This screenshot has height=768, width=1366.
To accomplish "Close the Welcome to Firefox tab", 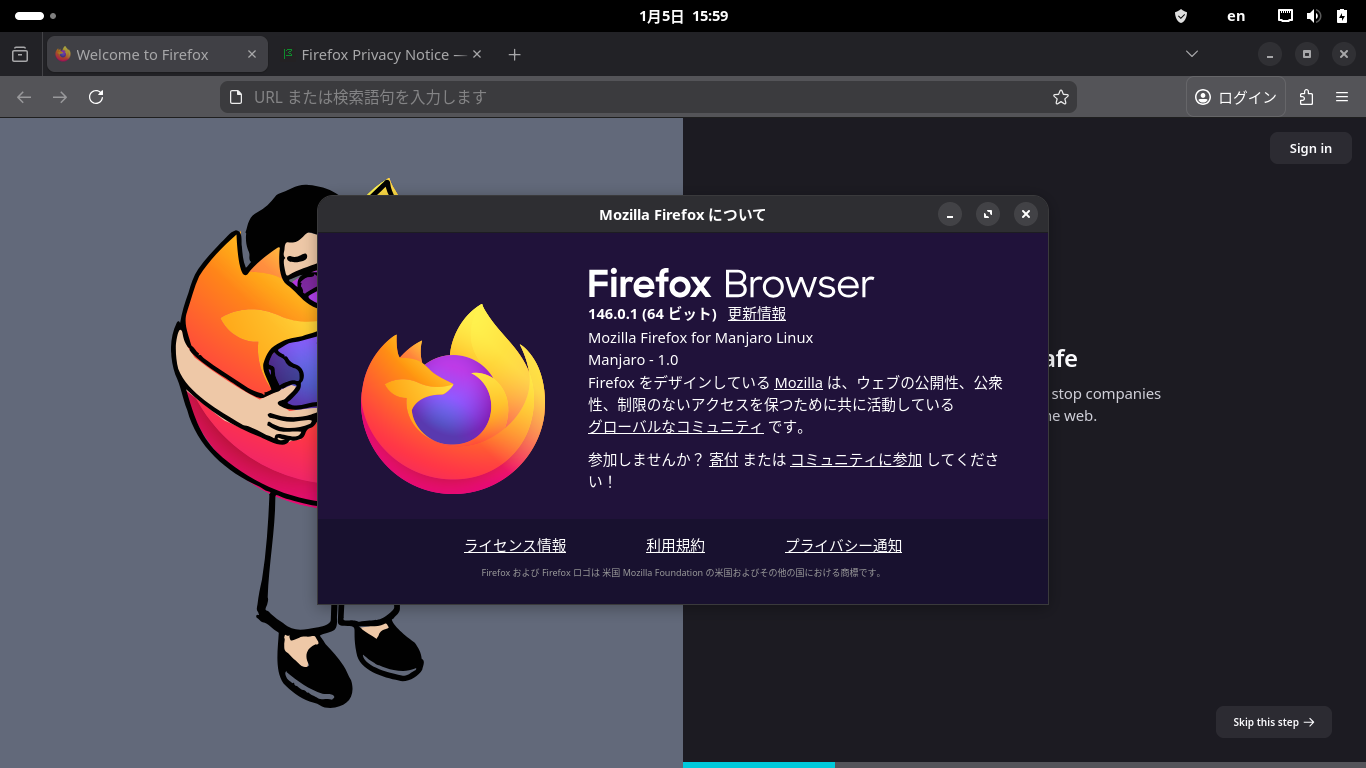I will [252, 54].
